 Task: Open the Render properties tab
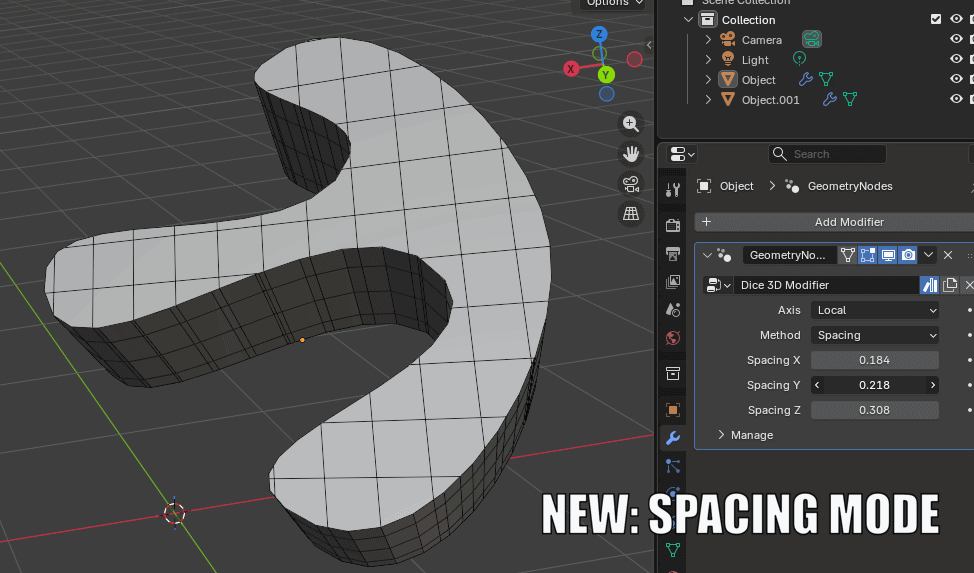[x=673, y=225]
